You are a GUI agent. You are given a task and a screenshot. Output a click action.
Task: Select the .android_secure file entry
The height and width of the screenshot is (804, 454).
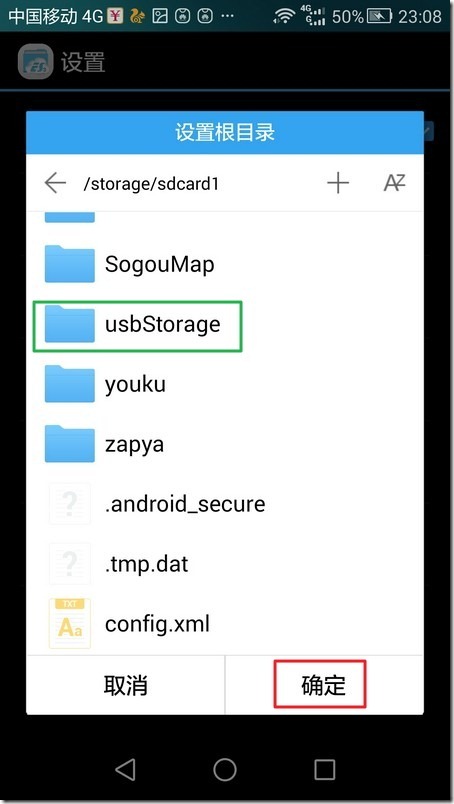[225, 504]
